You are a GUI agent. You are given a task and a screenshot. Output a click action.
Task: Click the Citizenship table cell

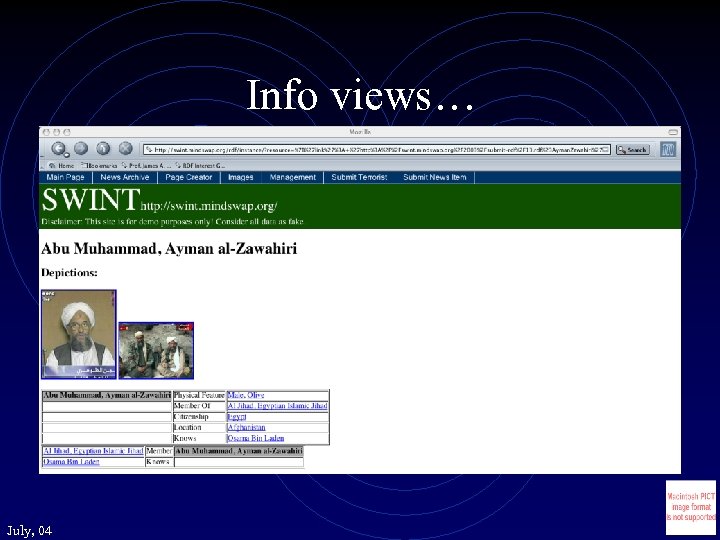click(199, 417)
